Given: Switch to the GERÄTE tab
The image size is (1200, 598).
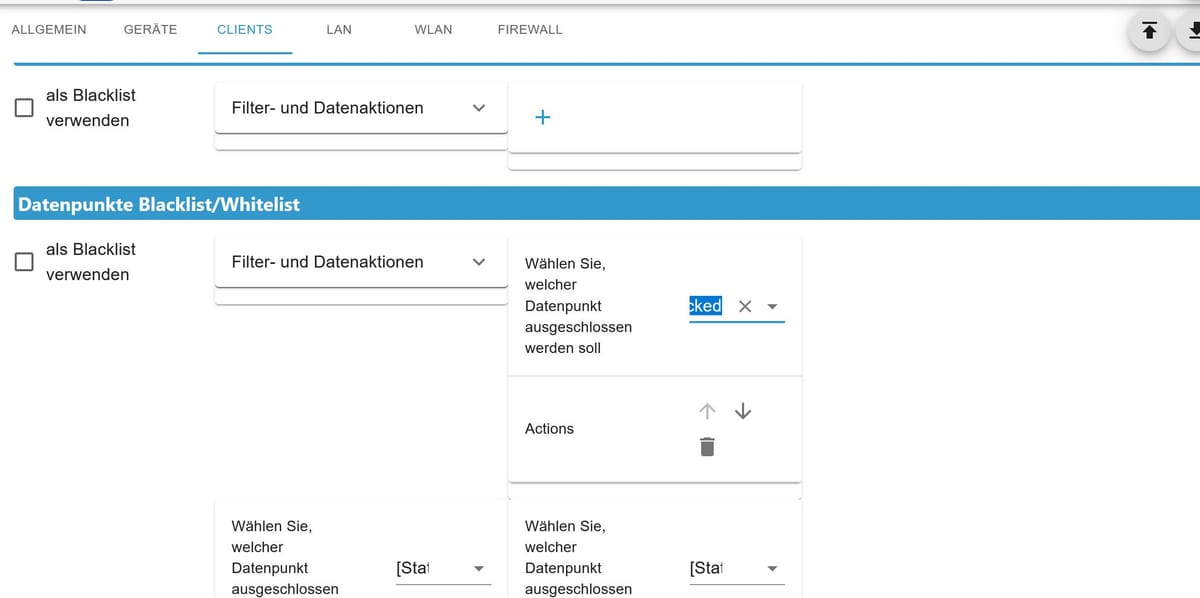Looking at the screenshot, I should click(150, 29).
